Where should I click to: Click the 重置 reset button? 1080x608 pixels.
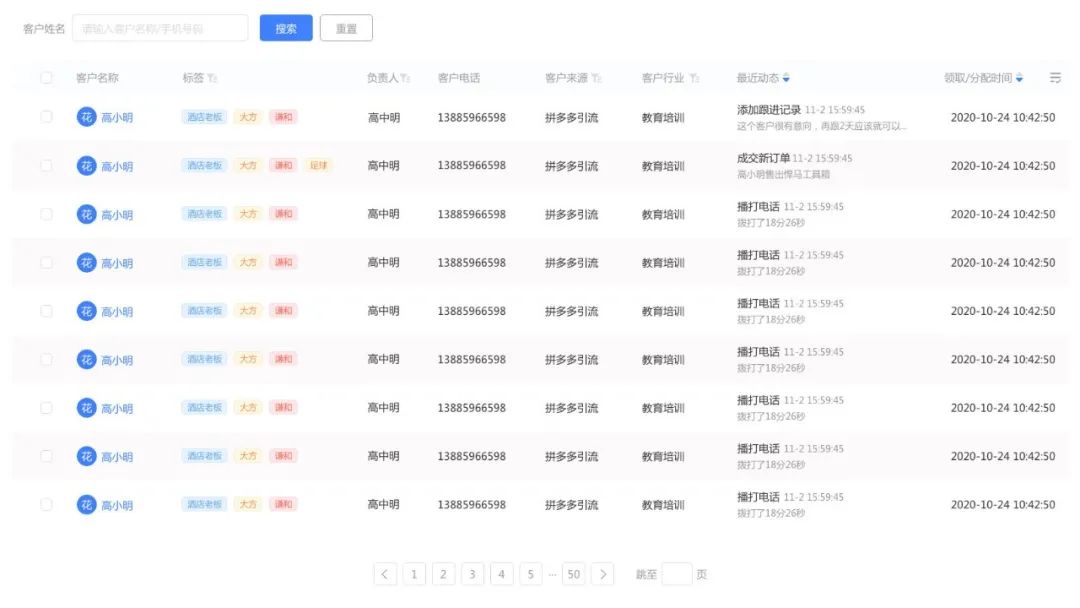346,27
